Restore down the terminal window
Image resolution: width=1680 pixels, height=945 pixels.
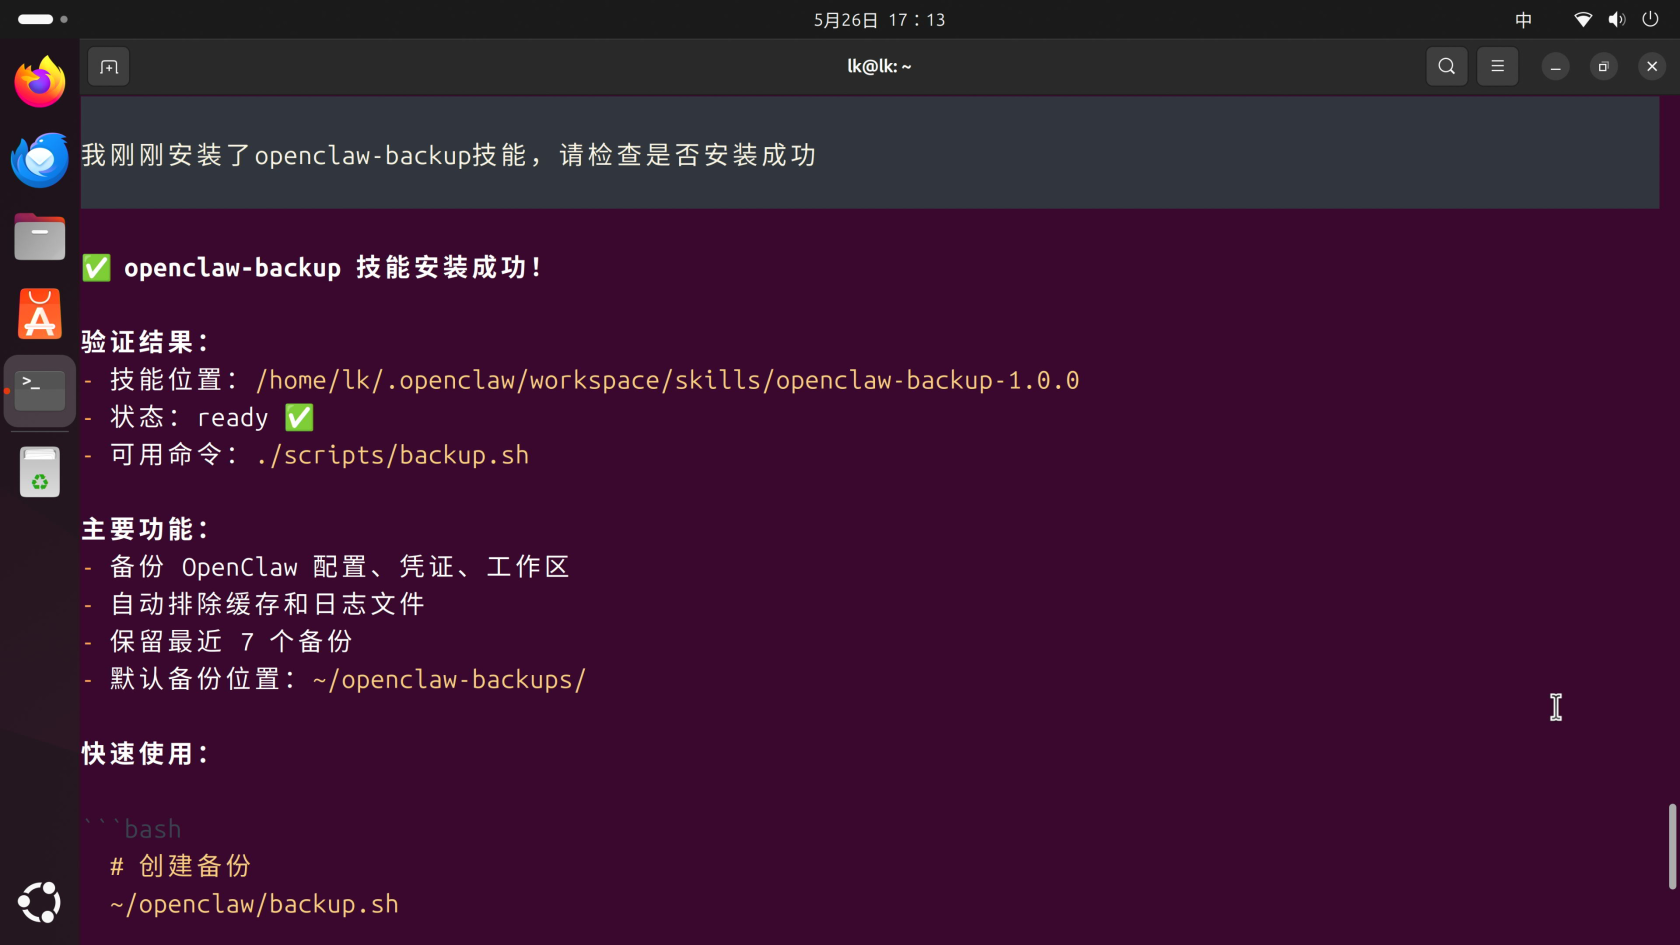1603,67
